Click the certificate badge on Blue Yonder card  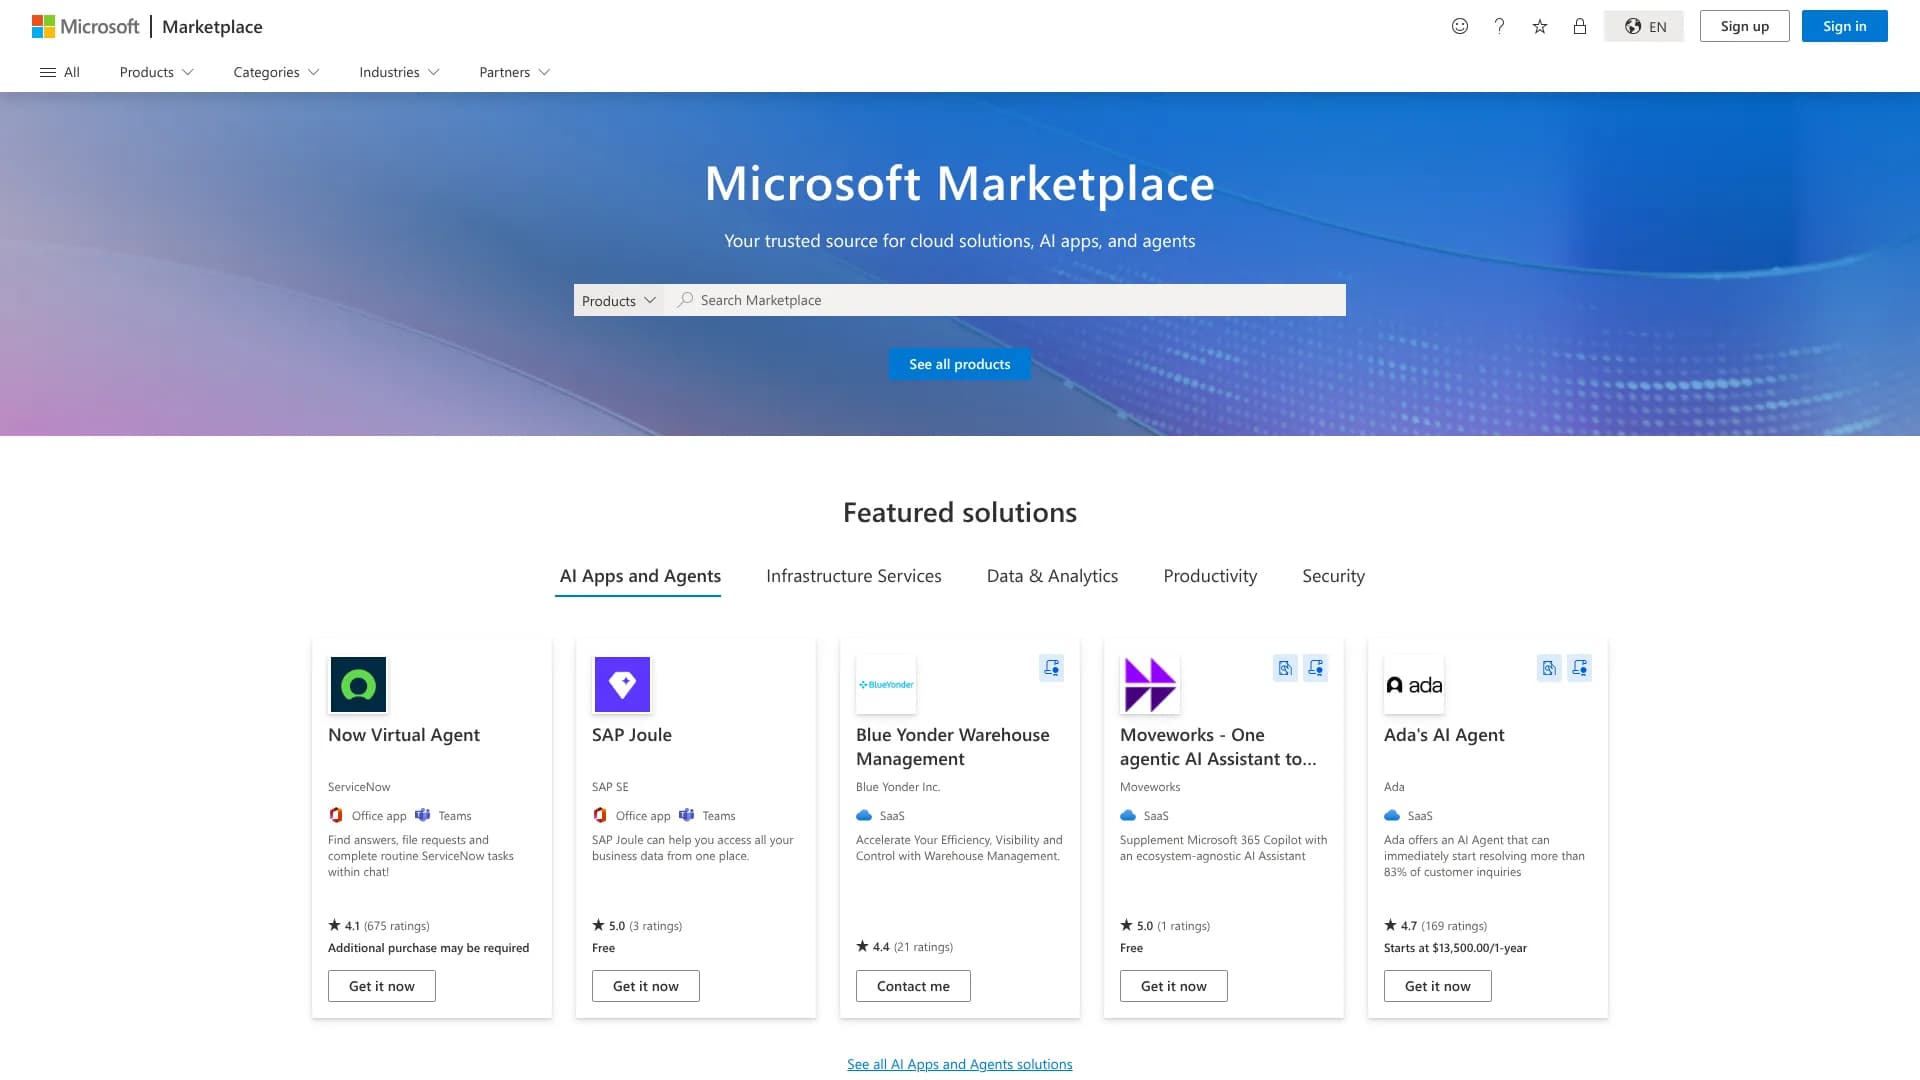click(x=1051, y=668)
